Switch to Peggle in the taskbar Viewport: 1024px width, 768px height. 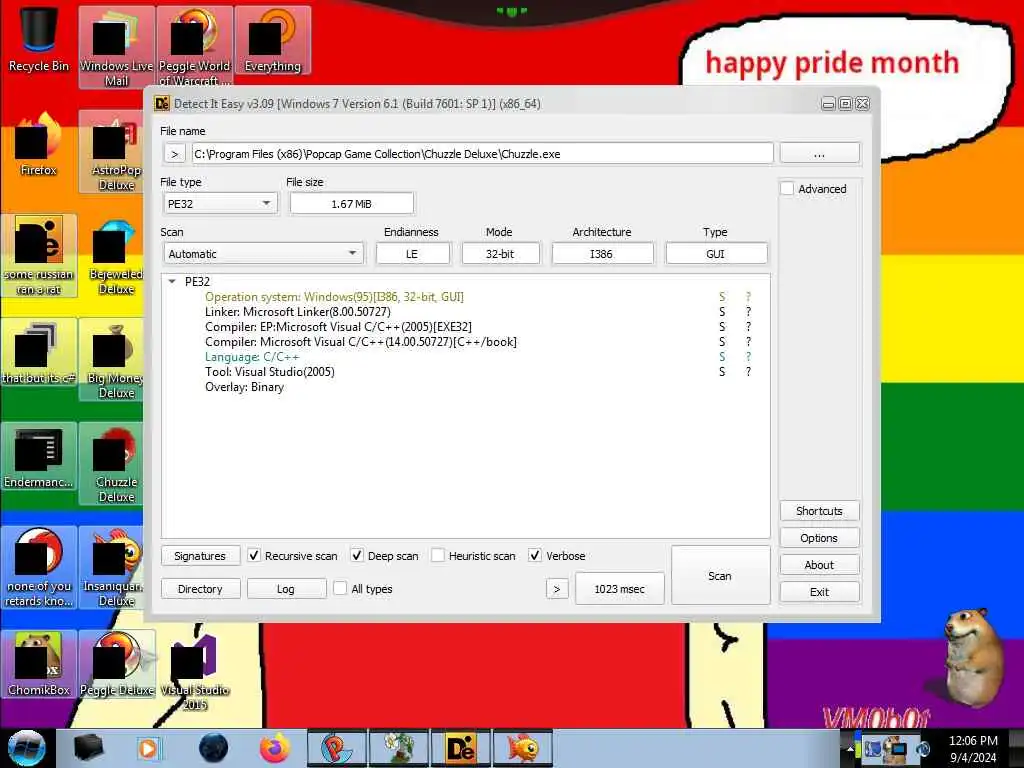pyautogui.click(x=336, y=748)
